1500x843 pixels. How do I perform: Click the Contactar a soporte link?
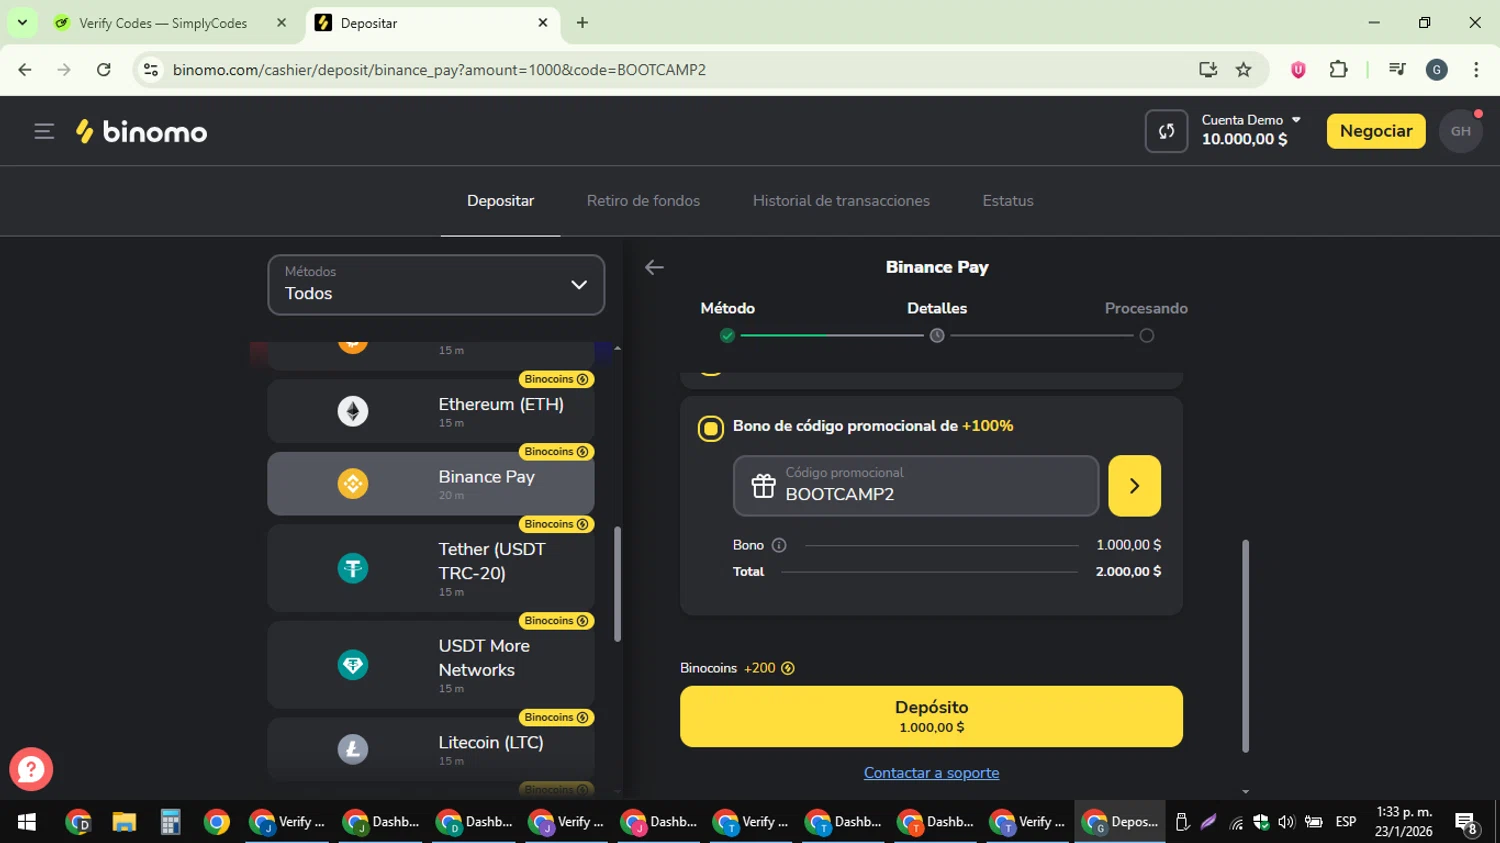[x=931, y=773]
